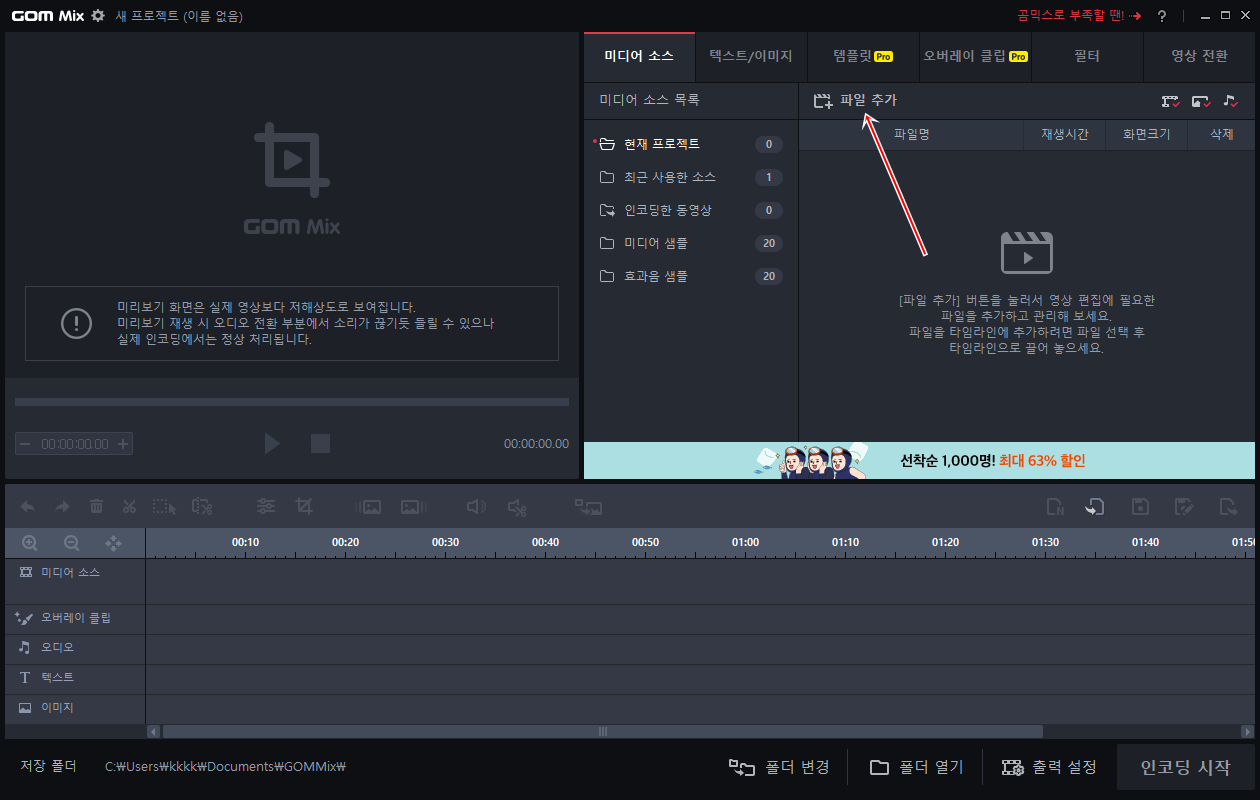
Task: Open the video adjustment sliders icon
Action: pos(266,507)
